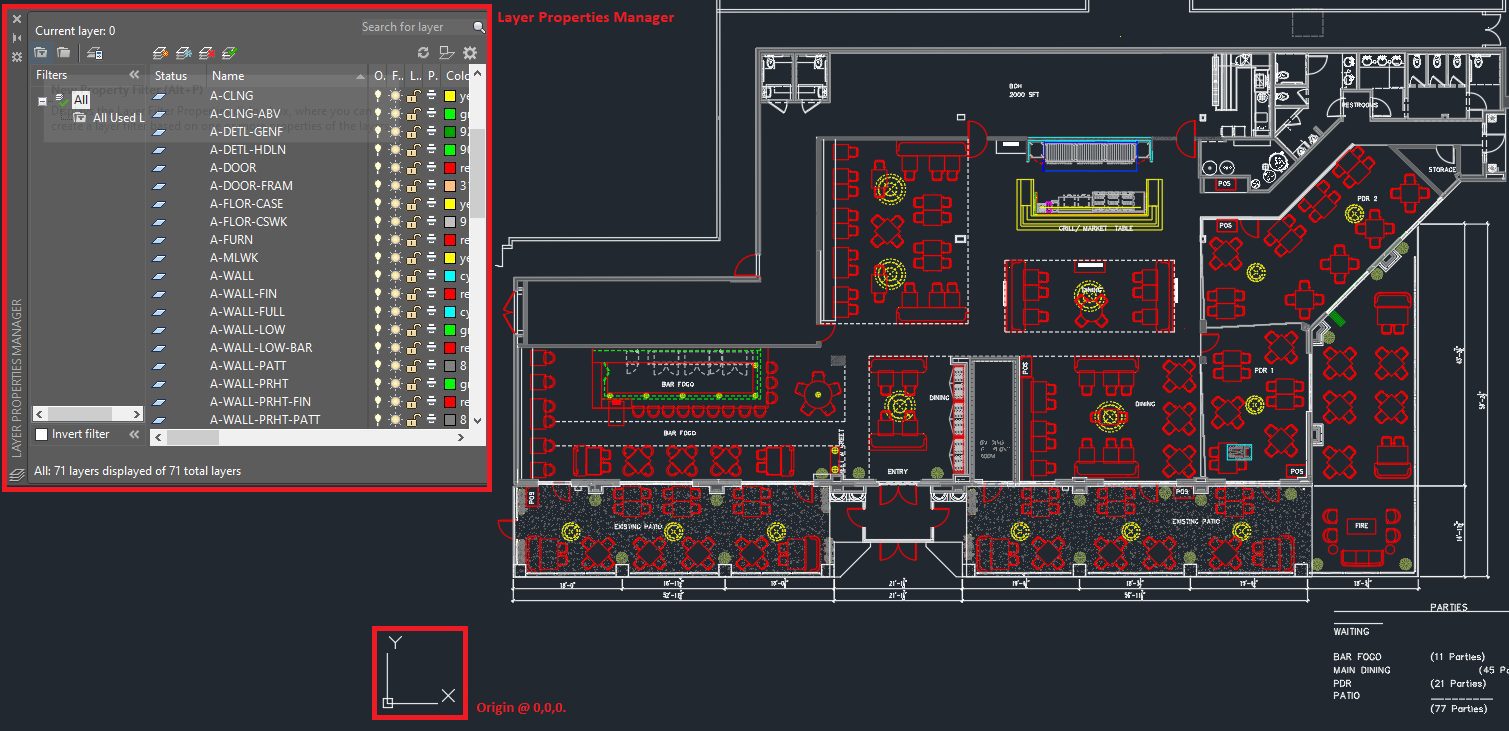1509x731 pixels.
Task: Expand the All filter tree node
Action: (40, 100)
